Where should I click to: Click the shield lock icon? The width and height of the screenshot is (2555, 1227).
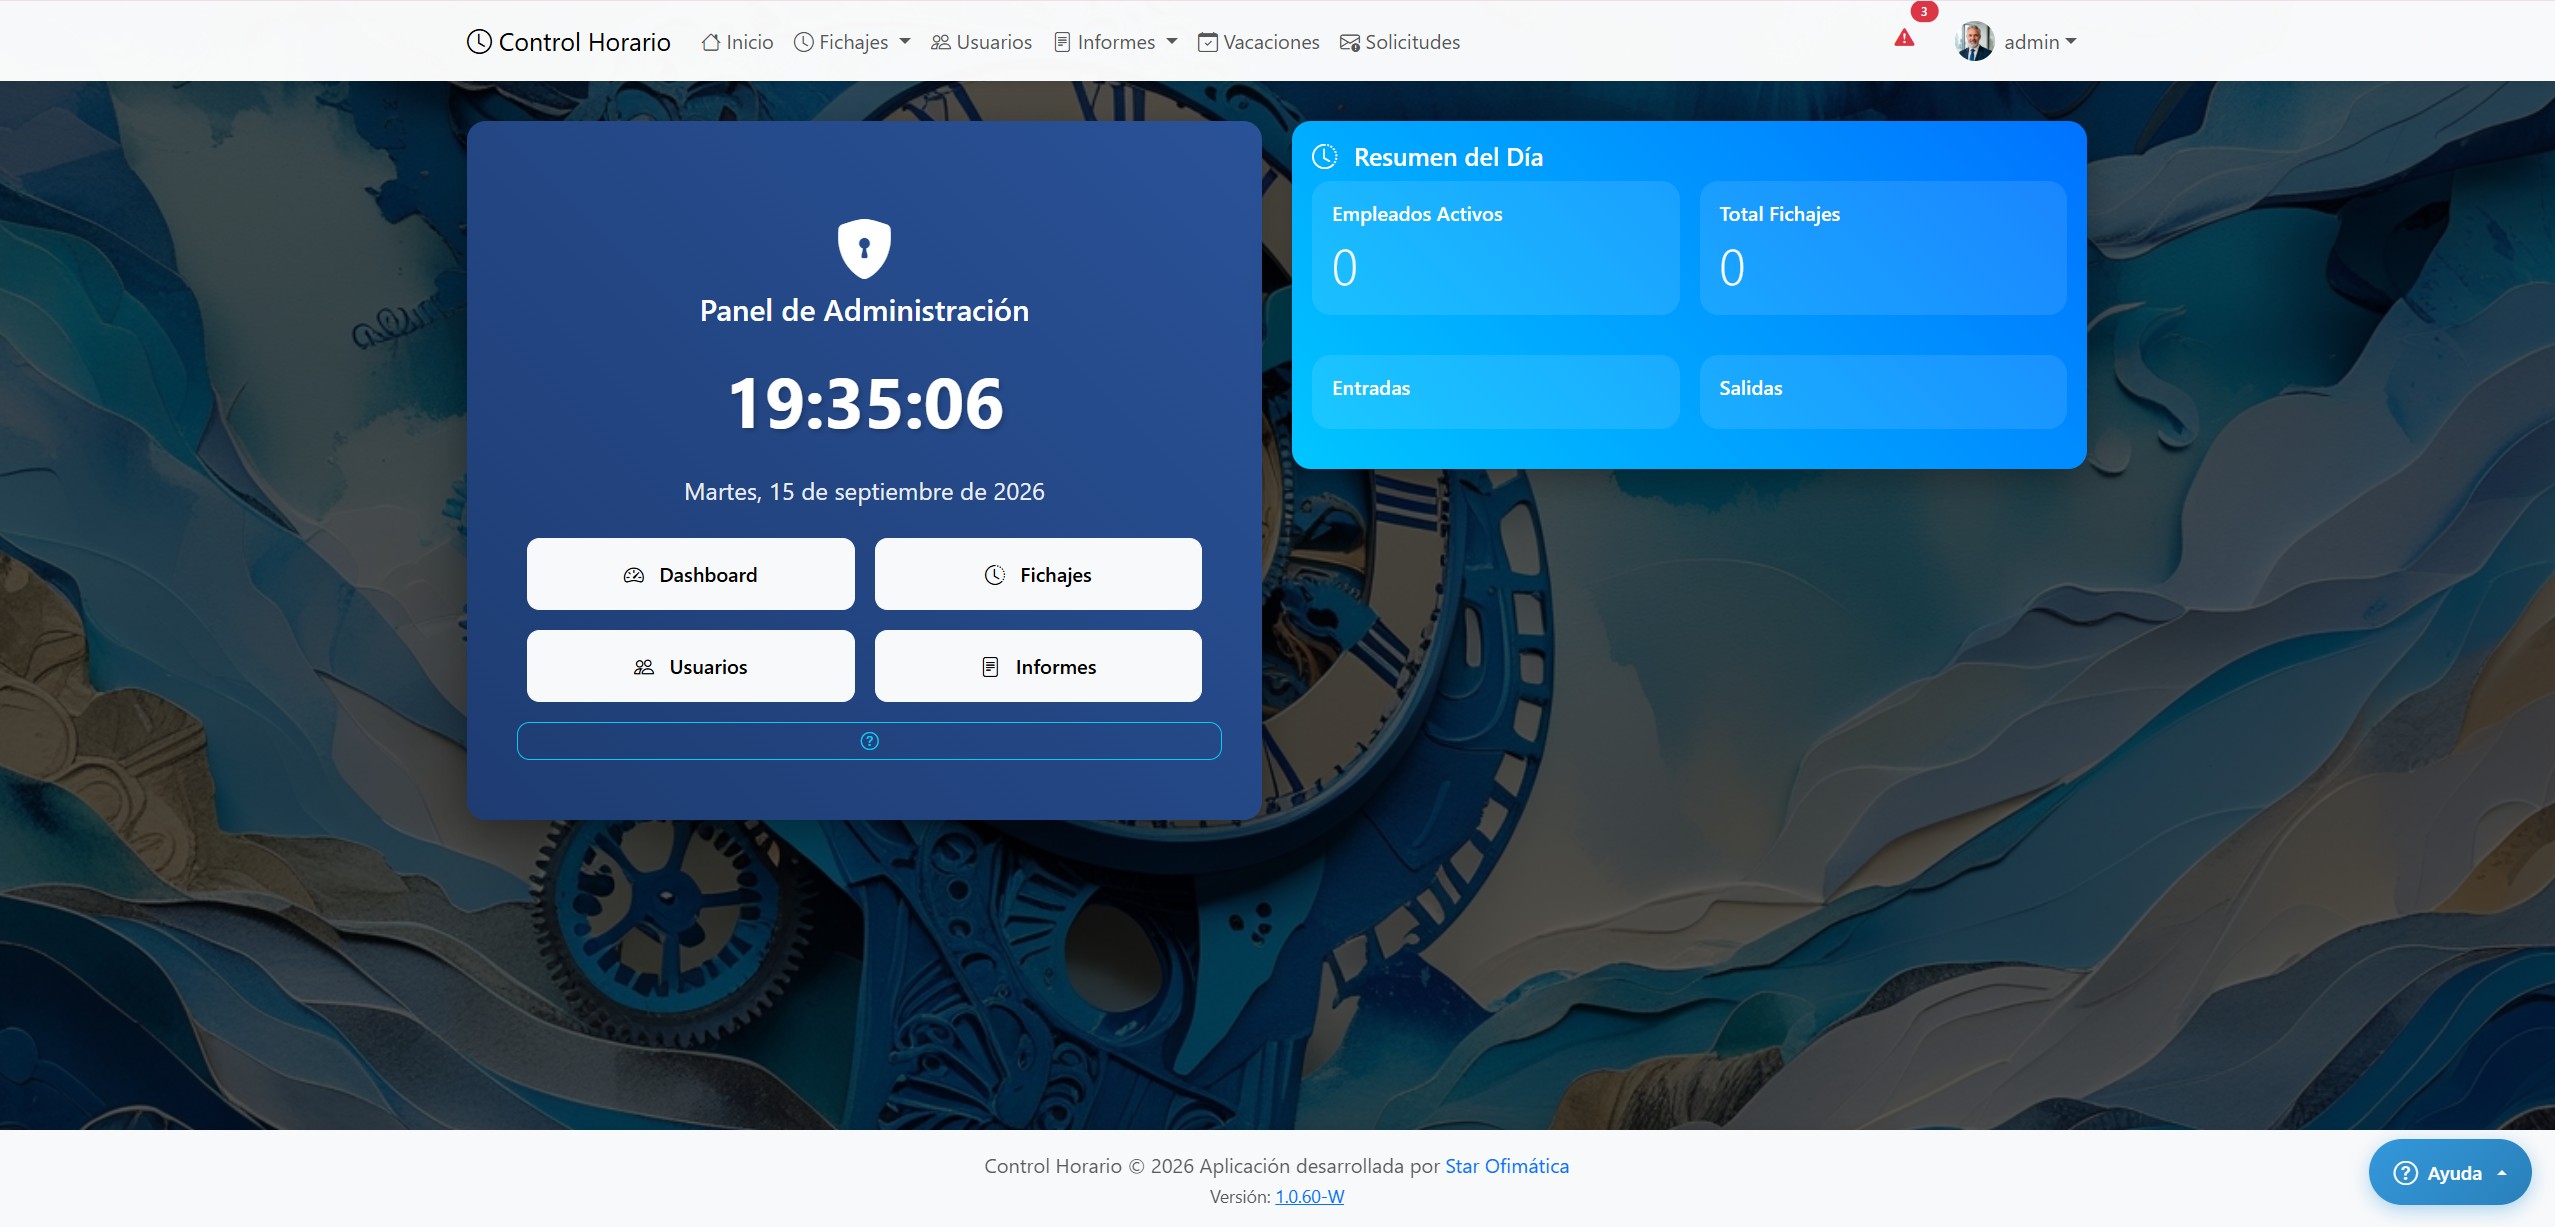(x=864, y=248)
